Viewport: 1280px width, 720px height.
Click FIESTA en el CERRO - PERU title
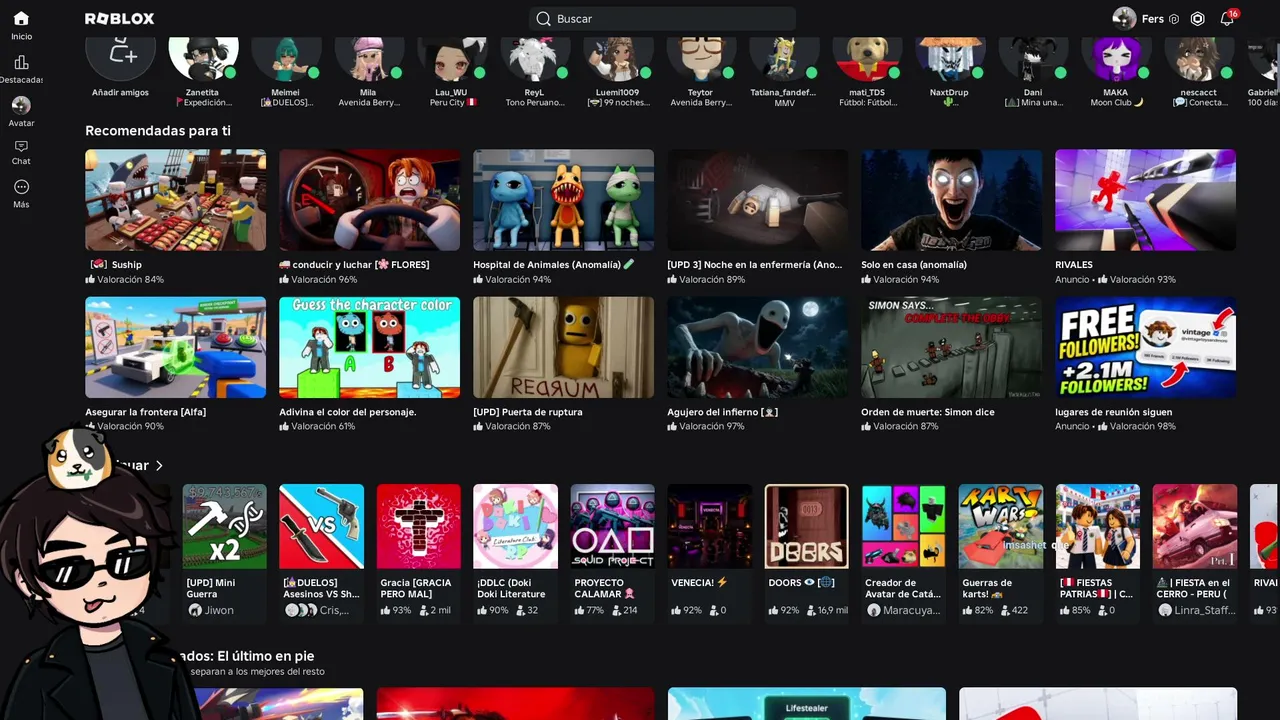(1194, 588)
